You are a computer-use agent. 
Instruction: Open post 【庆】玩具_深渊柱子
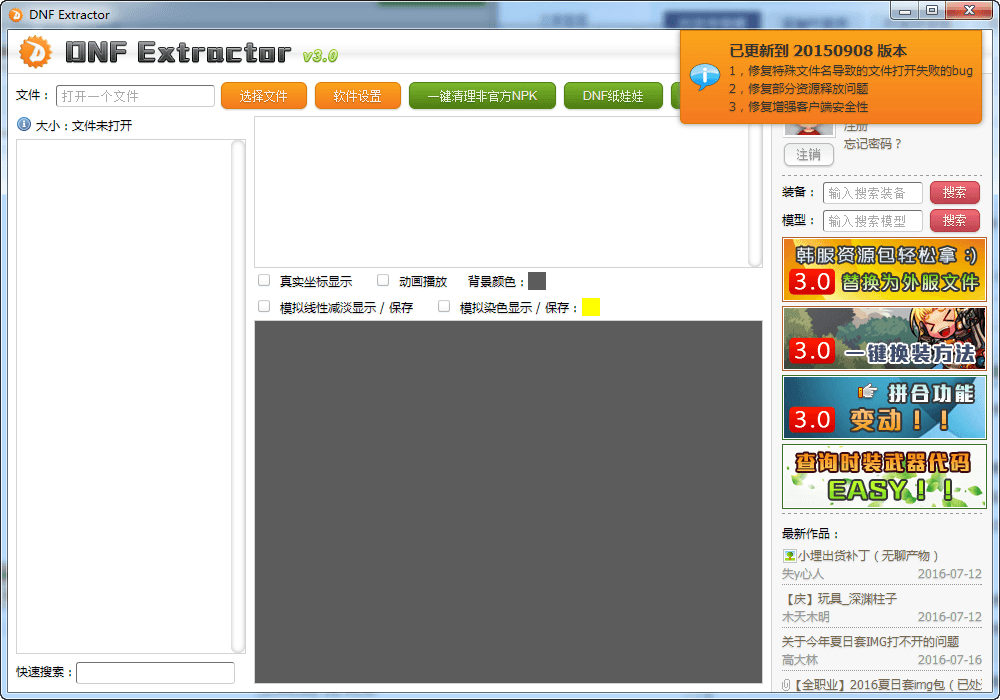tap(840, 599)
